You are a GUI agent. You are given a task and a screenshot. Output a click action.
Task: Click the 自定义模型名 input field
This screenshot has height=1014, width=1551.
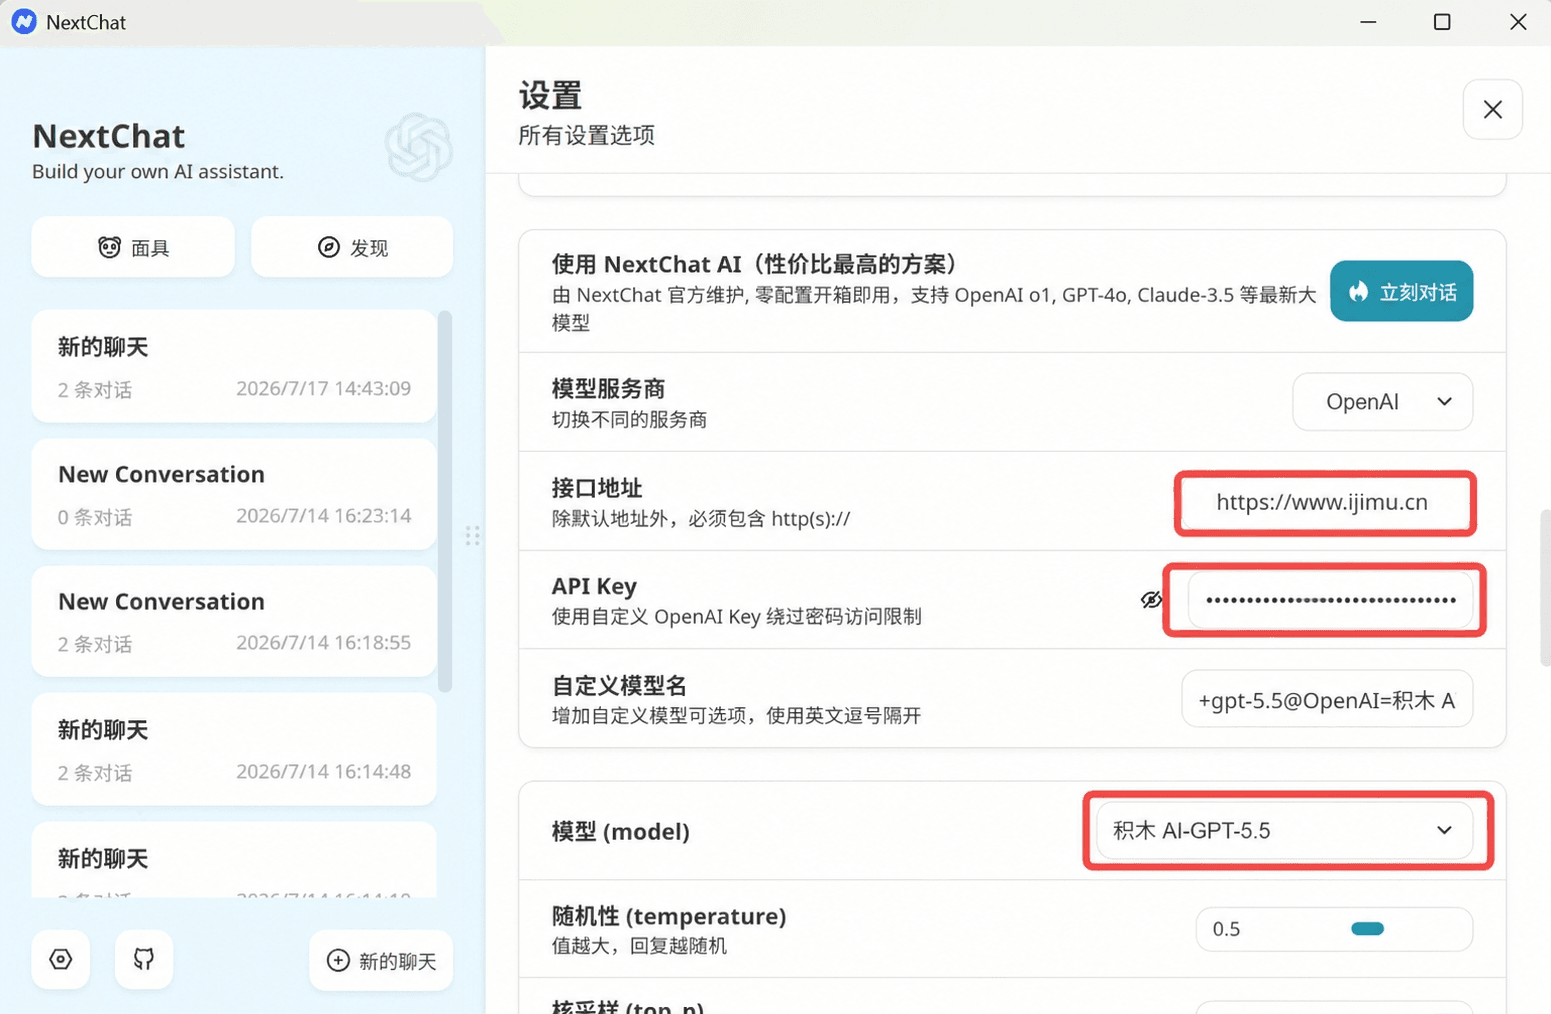[x=1327, y=699]
